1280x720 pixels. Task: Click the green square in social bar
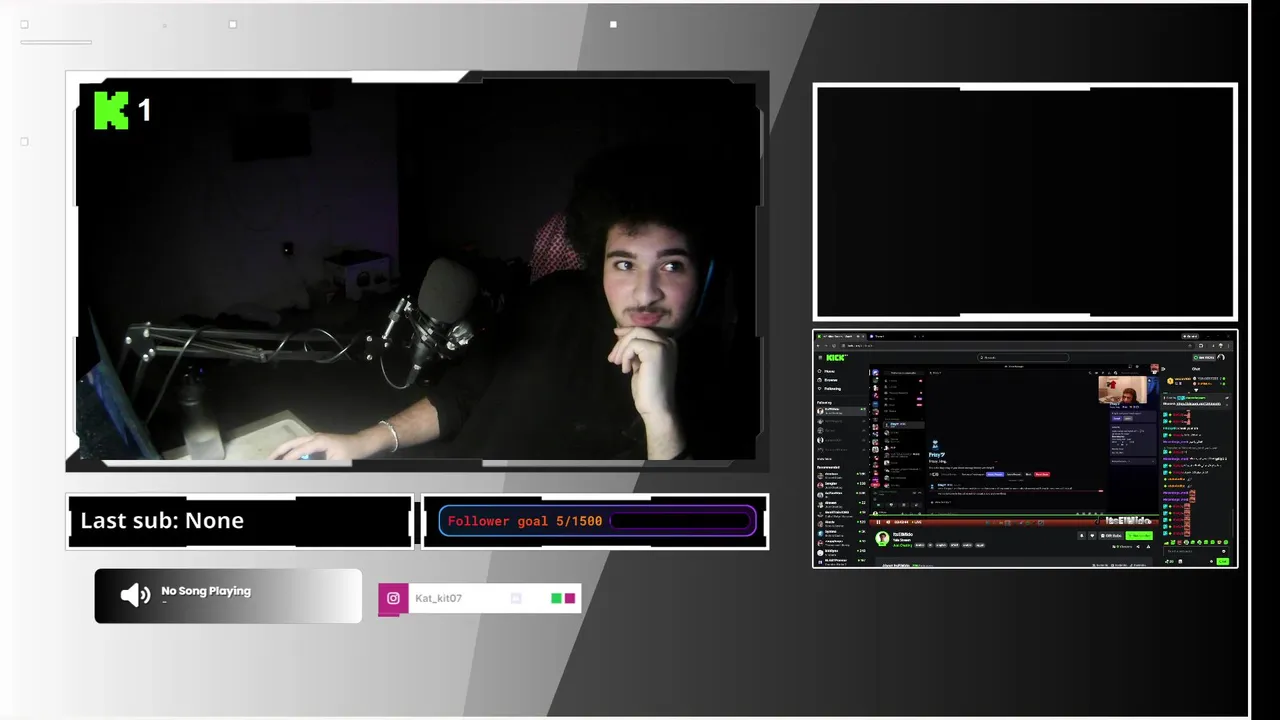point(556,598)
